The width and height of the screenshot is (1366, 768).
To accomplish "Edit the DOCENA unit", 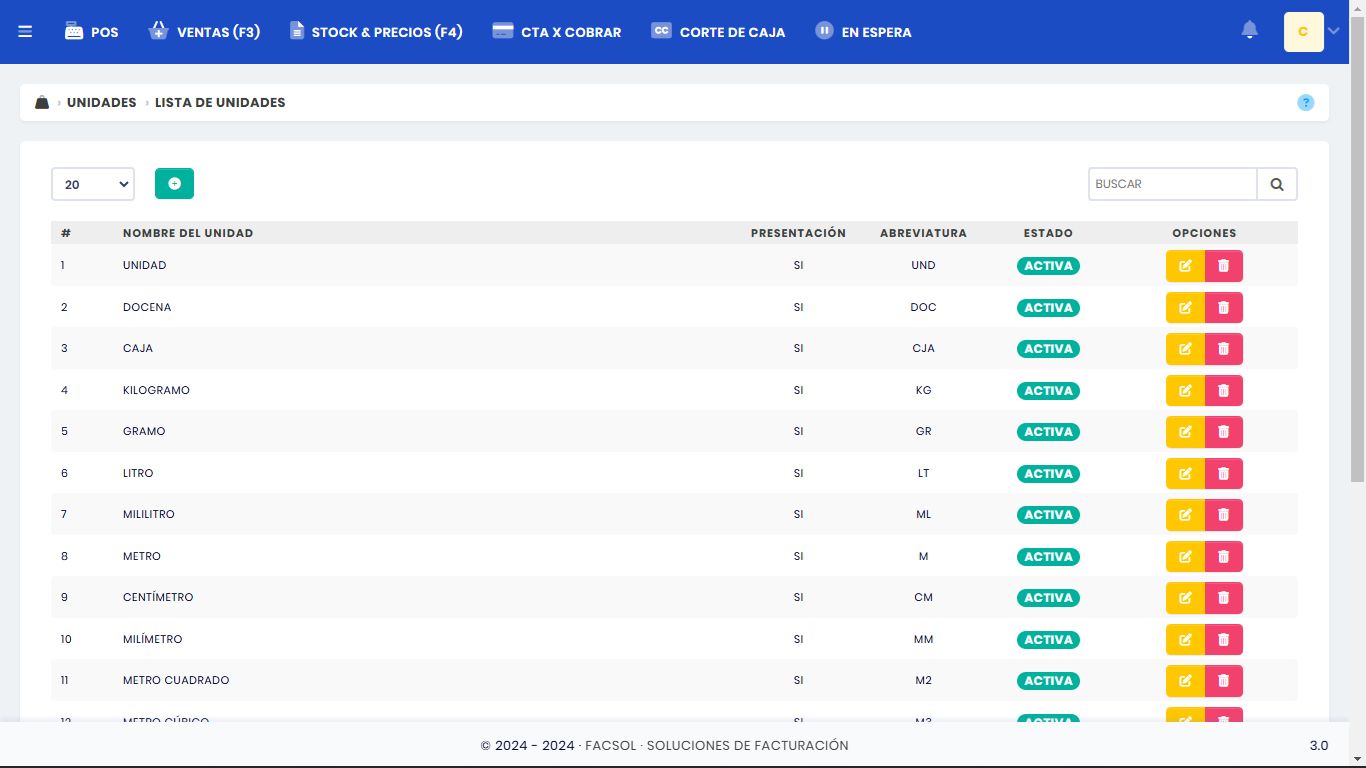I will 1185,308.
